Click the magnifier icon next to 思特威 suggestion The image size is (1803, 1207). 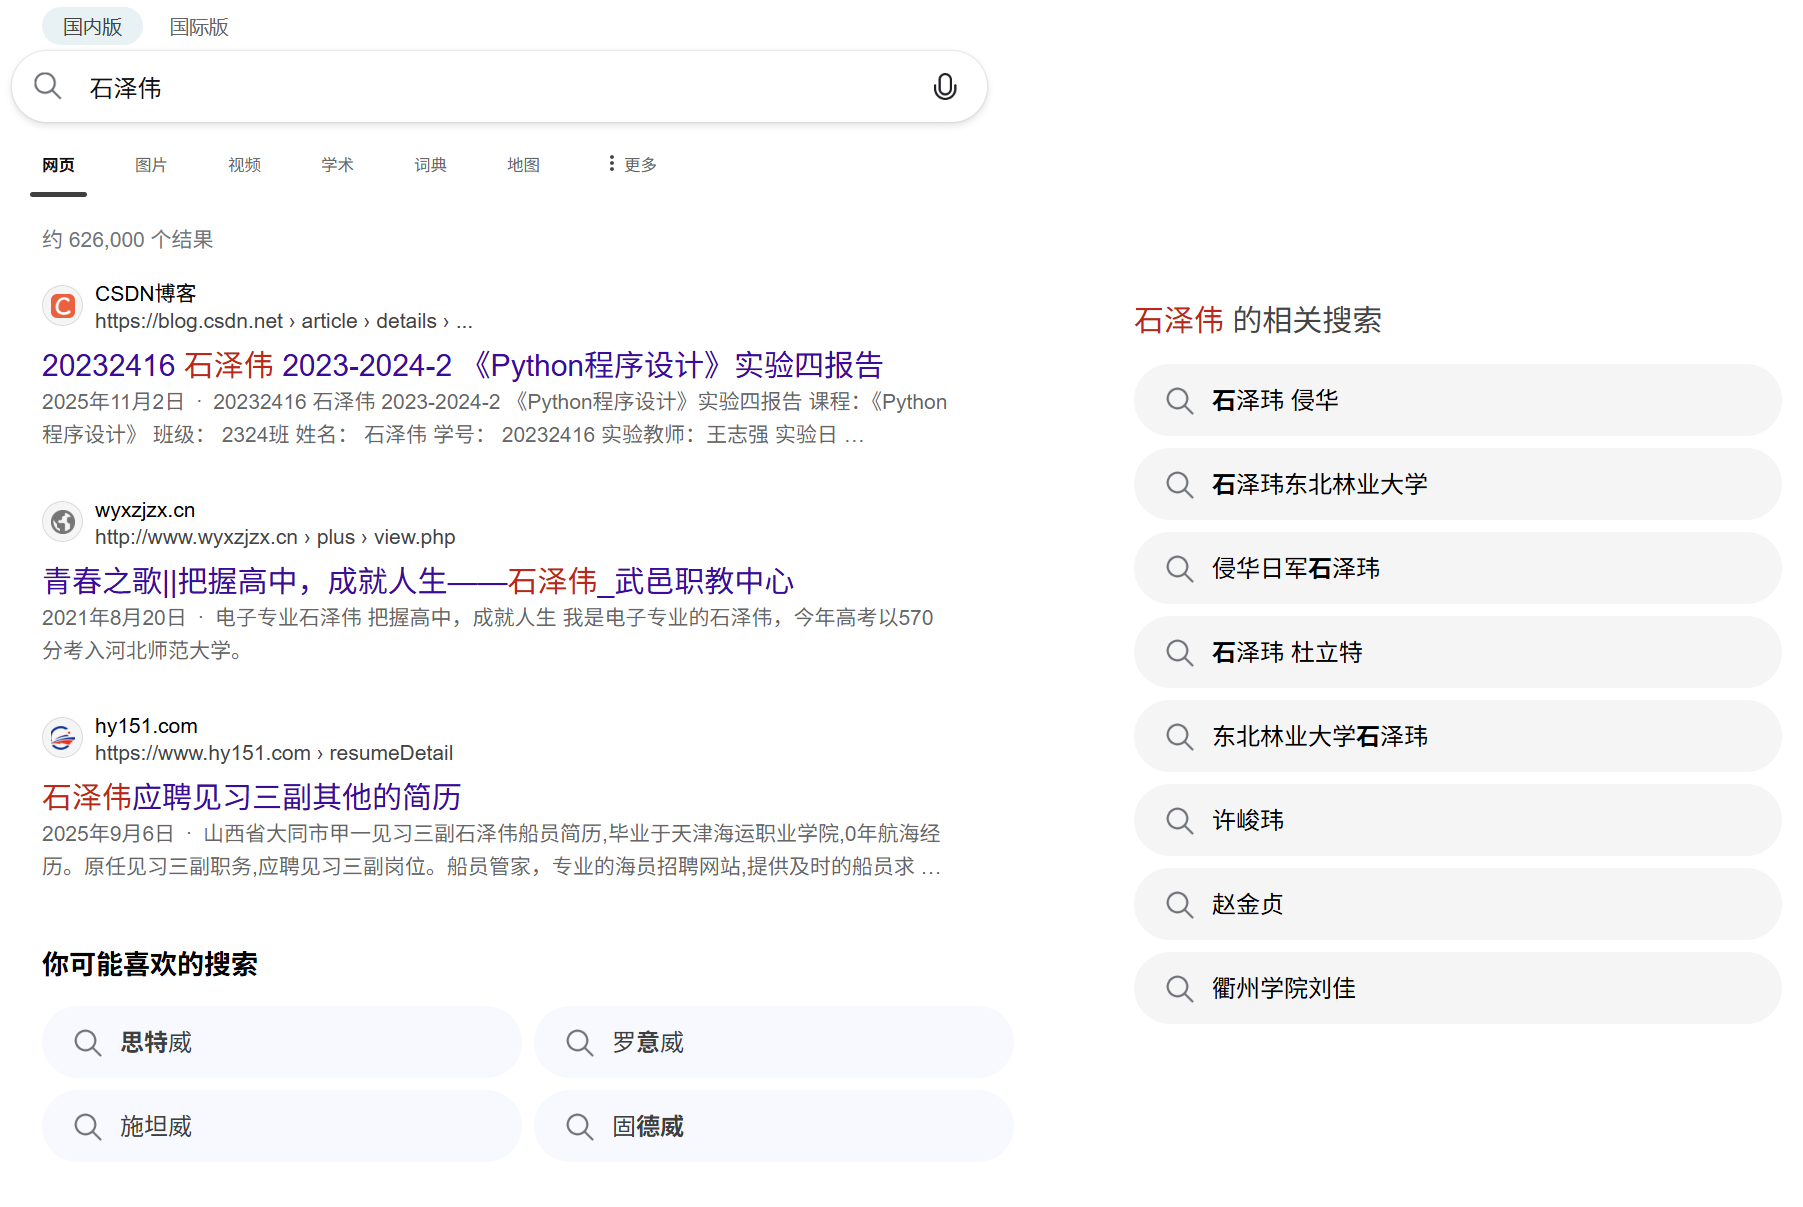[x=87, y=1042]
